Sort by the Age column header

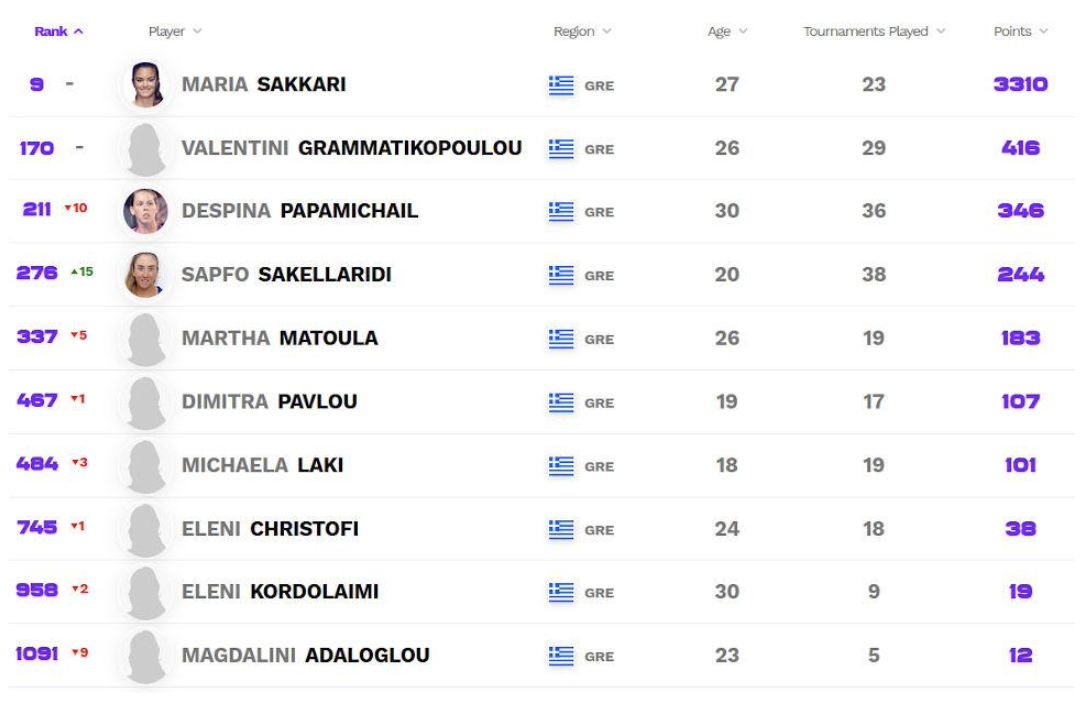tap(727, 31)
